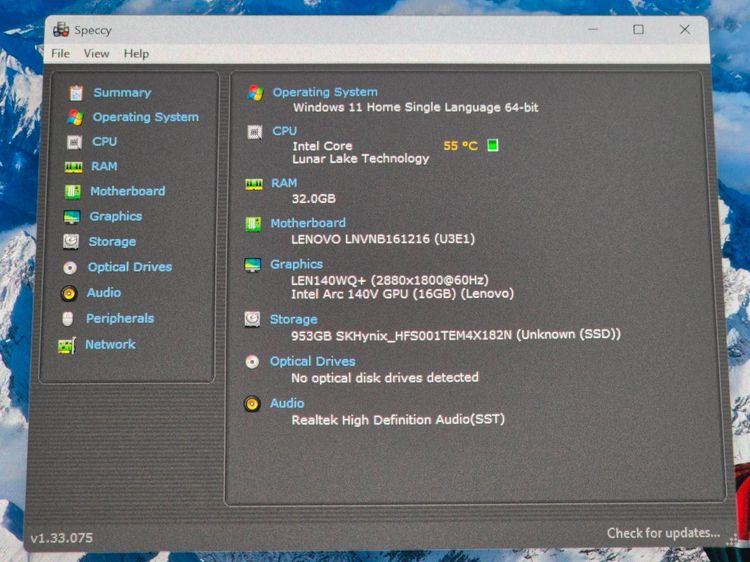Click the Peripherals mouse icon in sidebar

[68, 319]
